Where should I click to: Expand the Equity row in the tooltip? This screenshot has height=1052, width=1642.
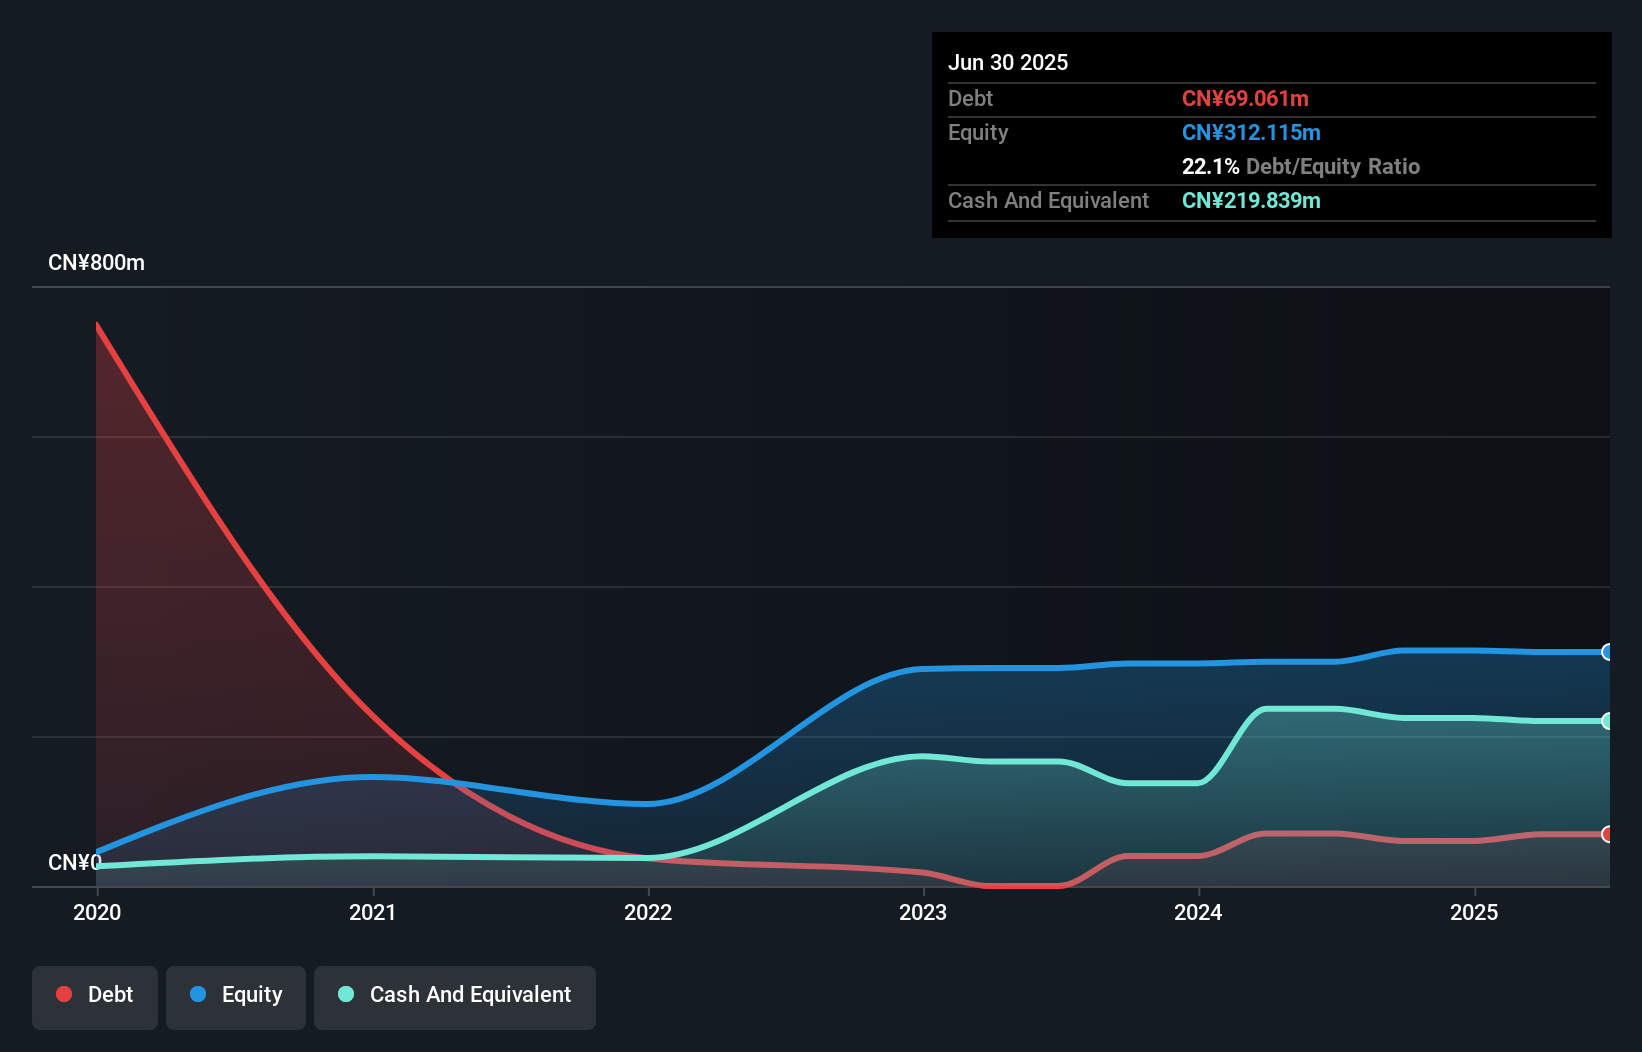coord(977,132)
